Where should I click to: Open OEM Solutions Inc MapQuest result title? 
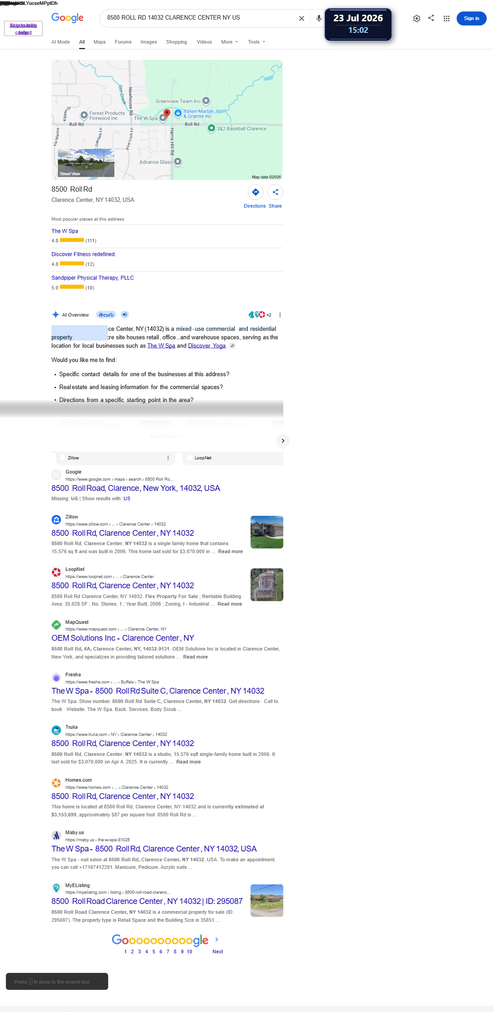click(123, 638)
